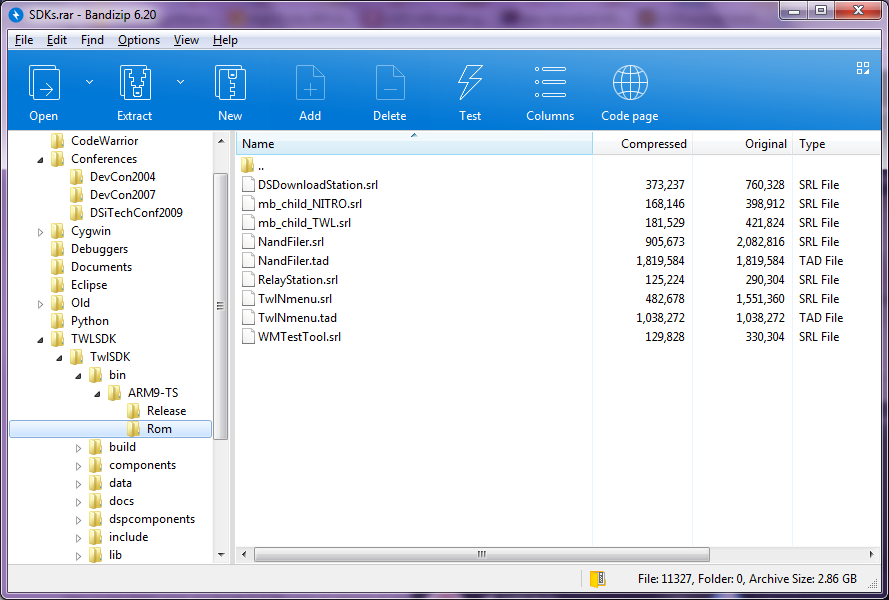This screenshot has height=600, width=889.
Task: Click the archive icon in status bar
Action: coord(598,578)
